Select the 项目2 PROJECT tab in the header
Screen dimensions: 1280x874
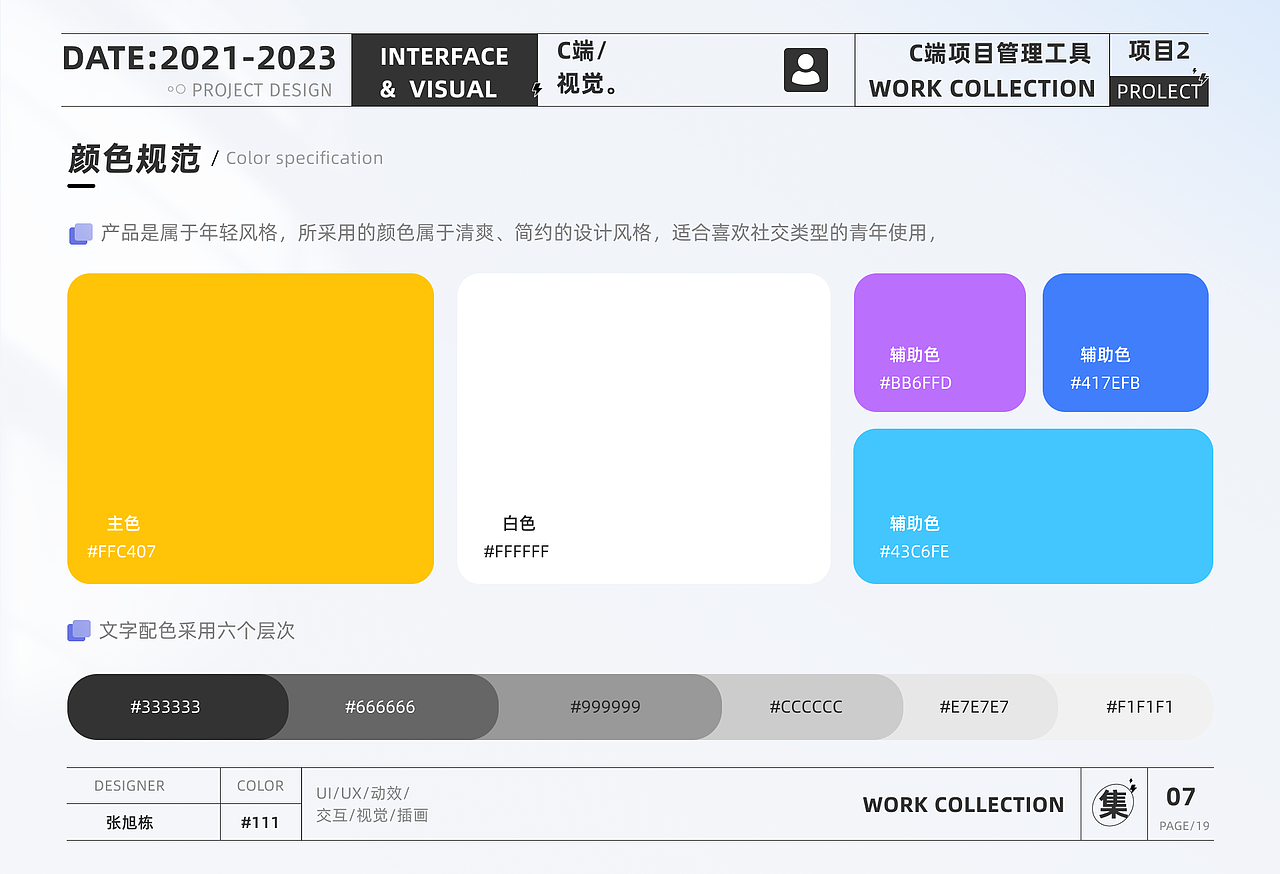coord(1159,69)
